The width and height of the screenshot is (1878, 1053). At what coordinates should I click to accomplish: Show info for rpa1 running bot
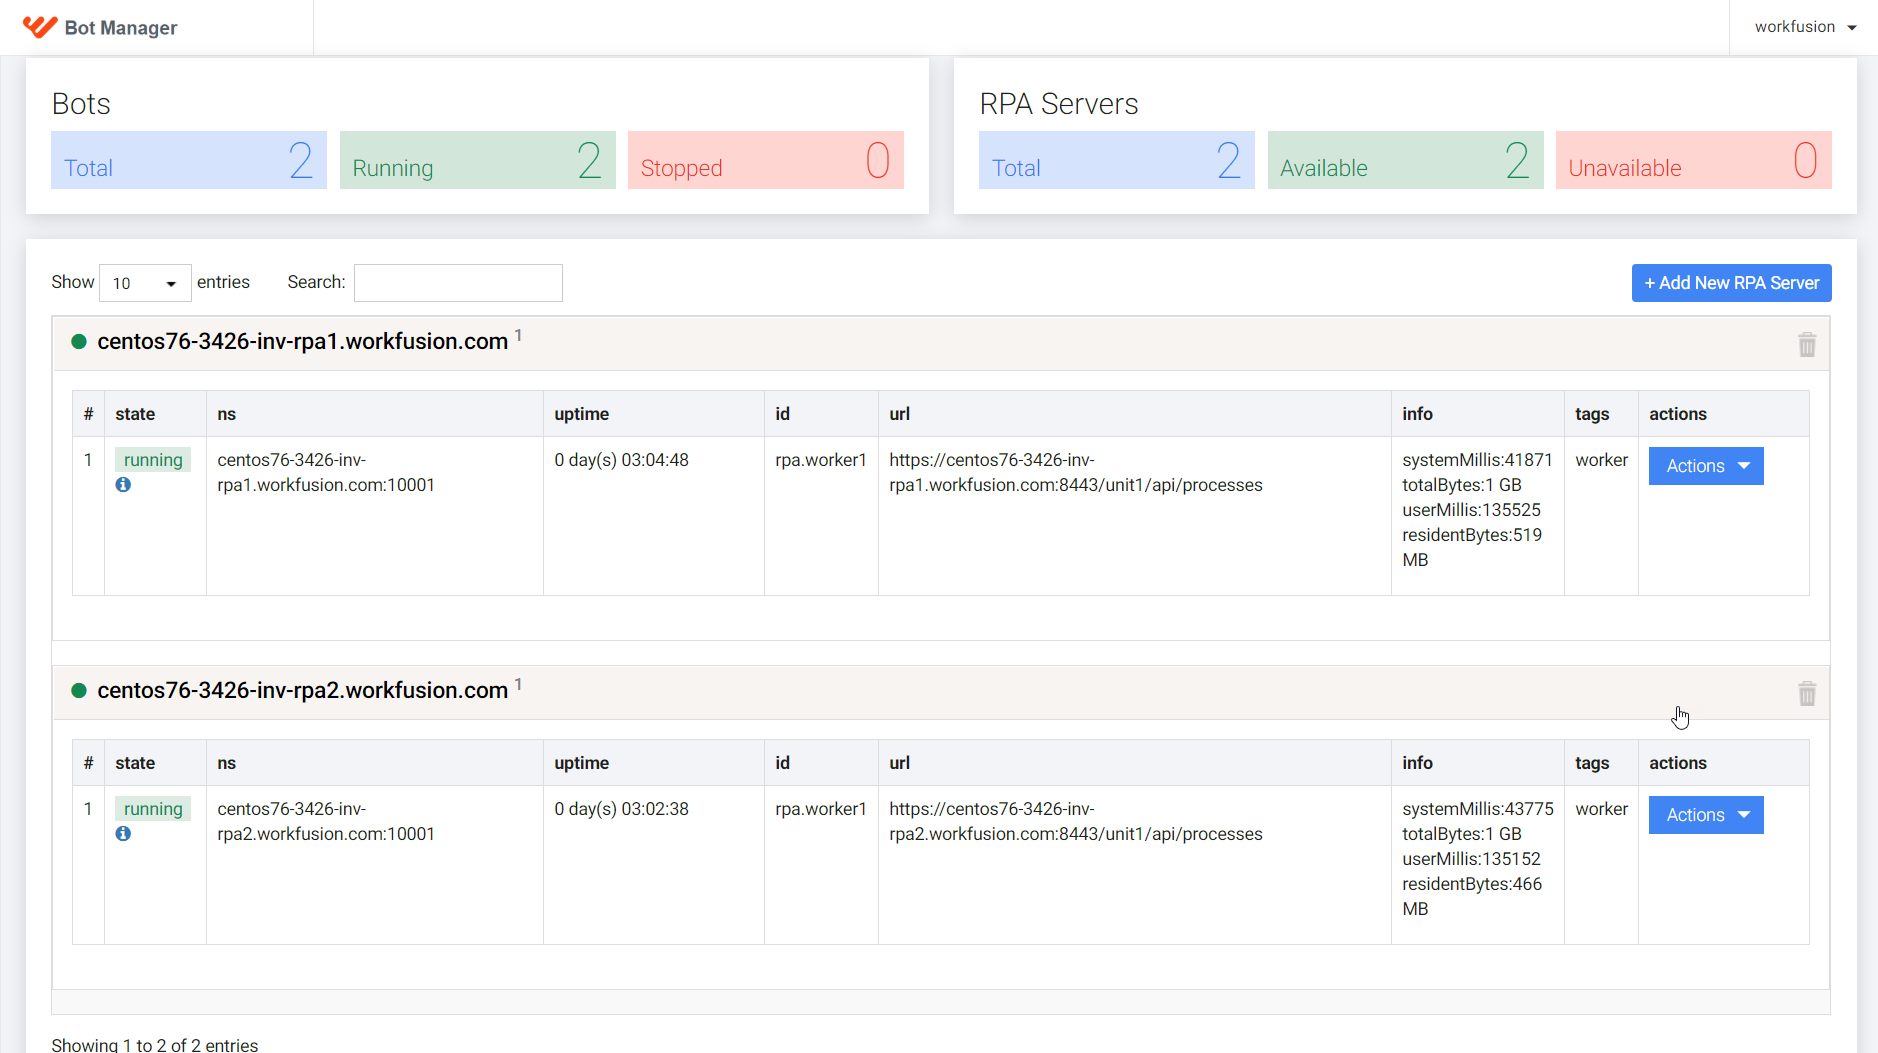click(x=123, y=485)
